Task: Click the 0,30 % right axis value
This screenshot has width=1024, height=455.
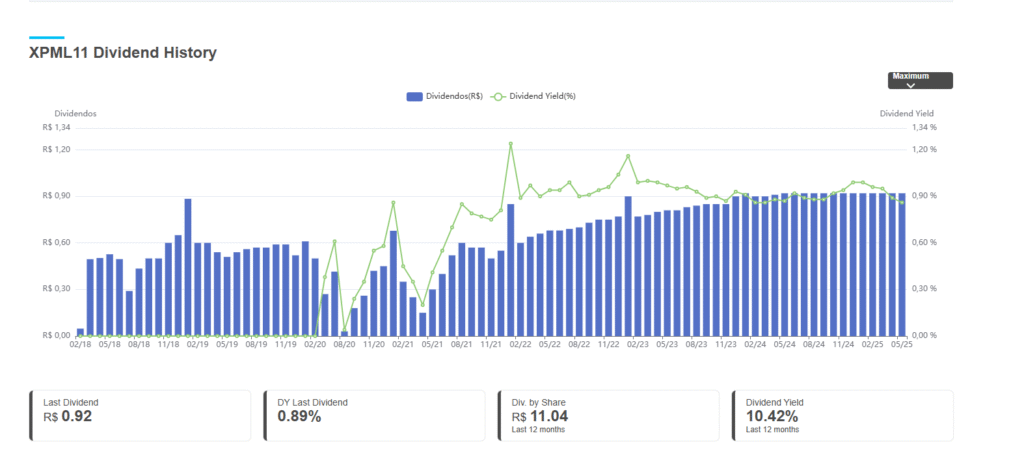Action: click(x=925, y=289)
